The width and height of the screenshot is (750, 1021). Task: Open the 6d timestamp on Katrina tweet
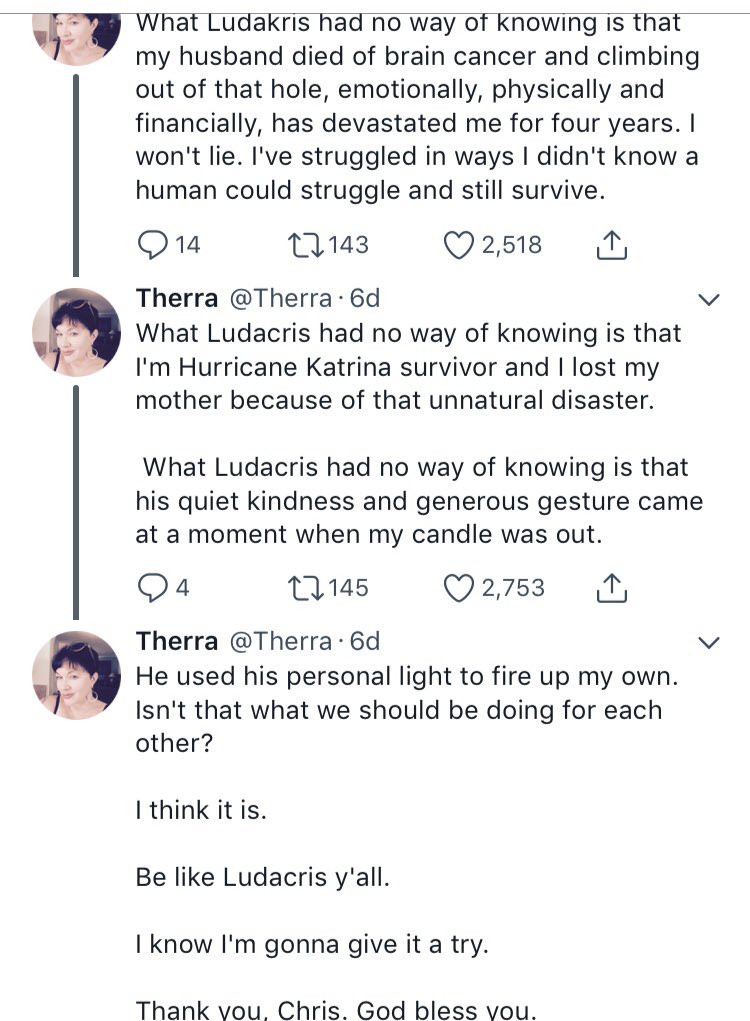point(365,298)
